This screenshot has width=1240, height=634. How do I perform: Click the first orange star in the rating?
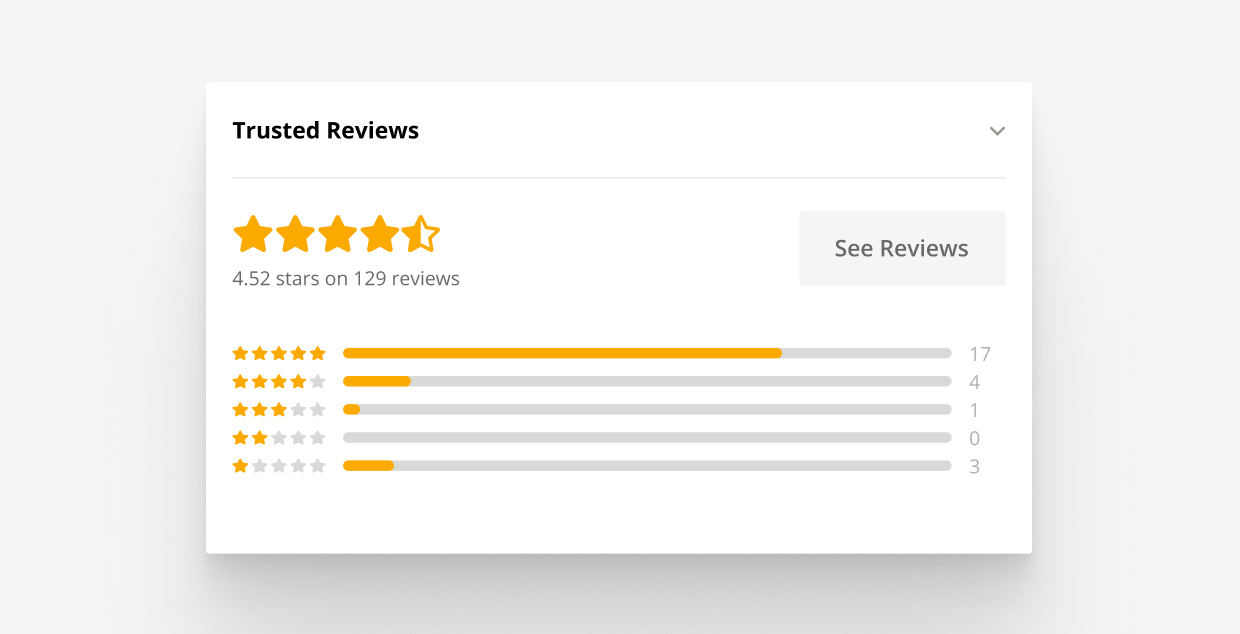click(x=253, y=233)
